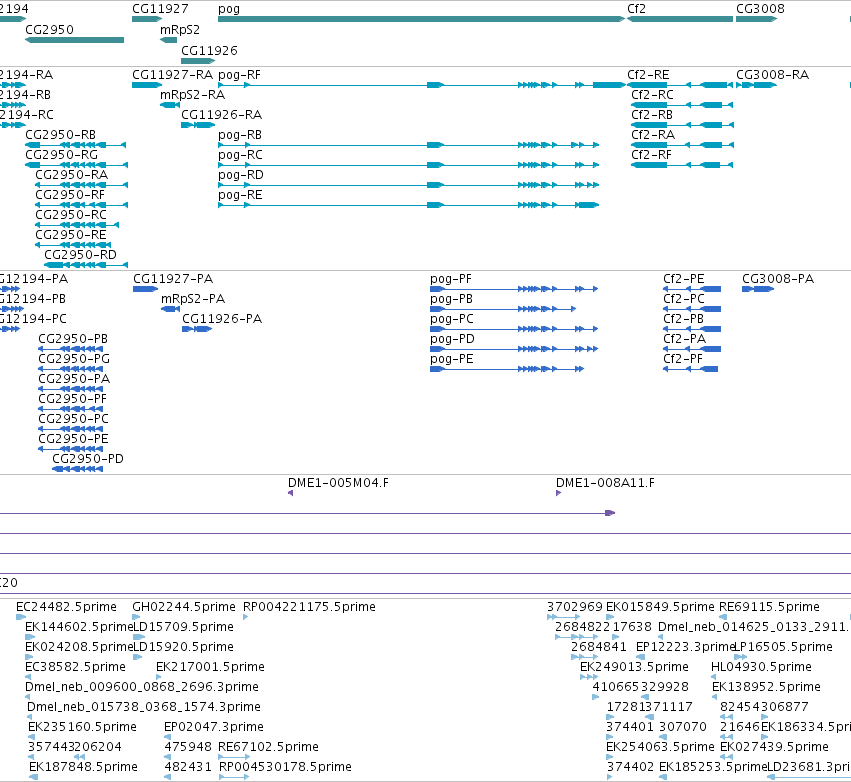
Task: Select protein label CG2950-PG
Action: coord(74,359)
